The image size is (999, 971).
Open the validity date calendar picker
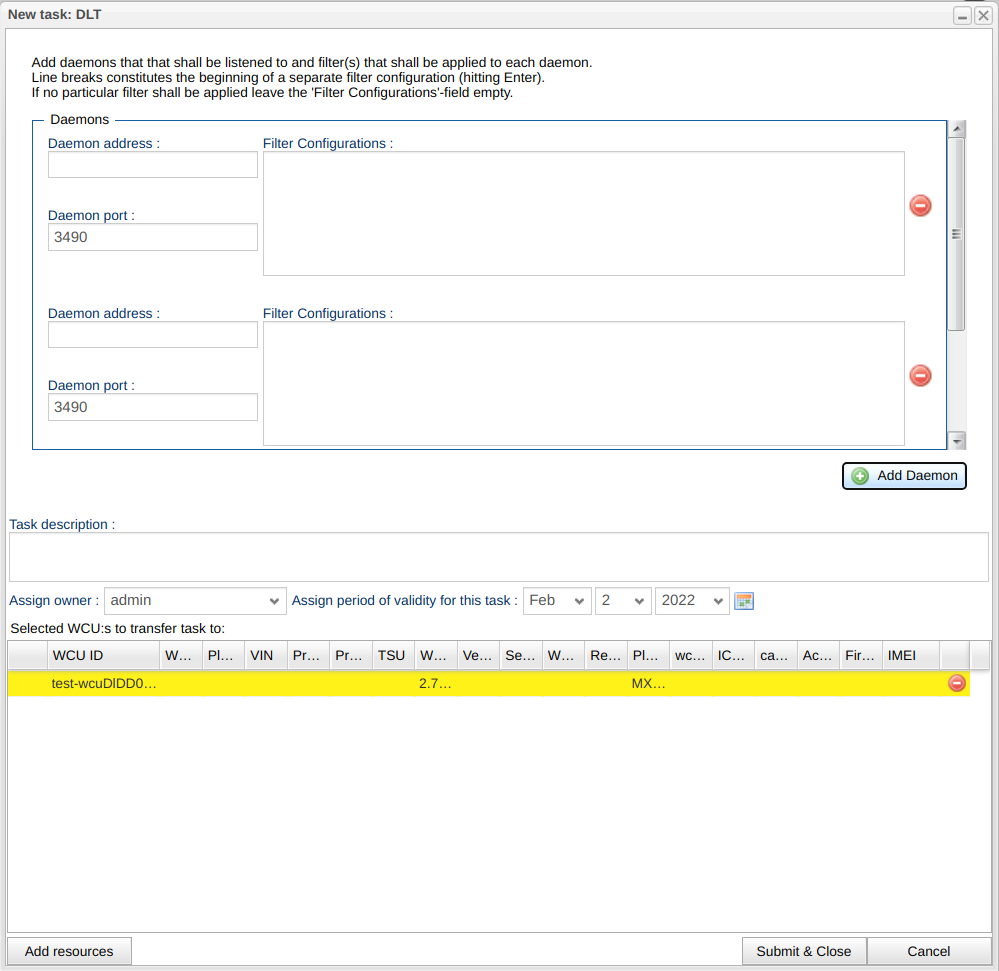(743, 600)
